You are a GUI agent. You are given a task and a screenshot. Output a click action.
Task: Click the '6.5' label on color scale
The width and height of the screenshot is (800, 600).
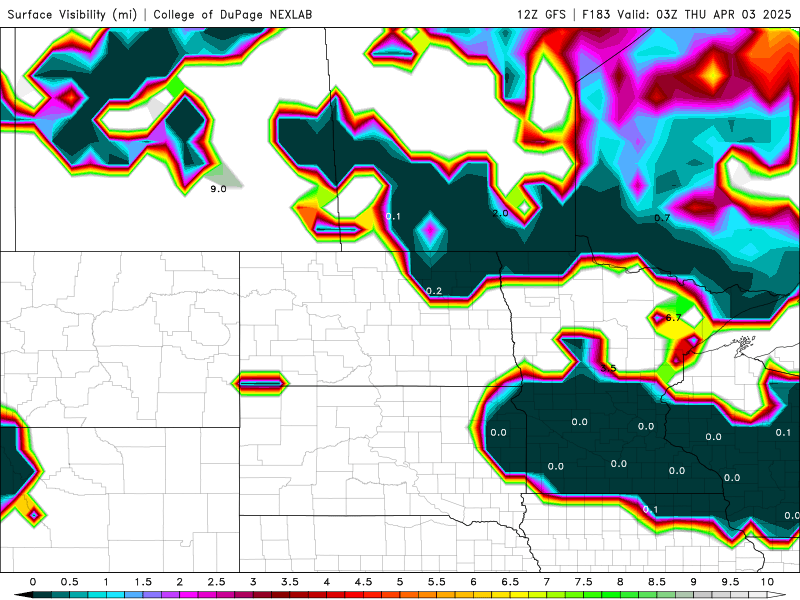(510, 582)
